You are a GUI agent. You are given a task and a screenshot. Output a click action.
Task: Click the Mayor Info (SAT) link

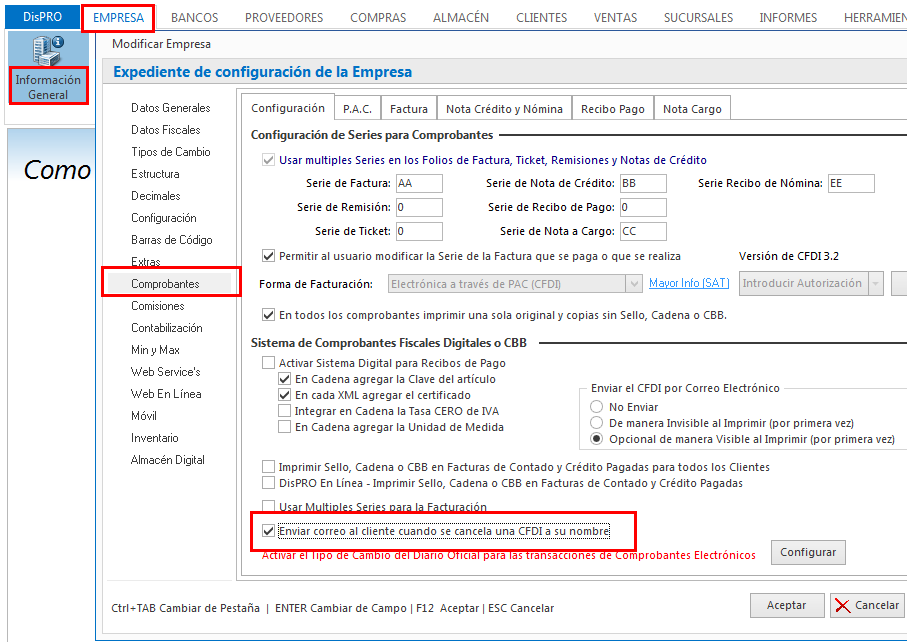(689, 284)
